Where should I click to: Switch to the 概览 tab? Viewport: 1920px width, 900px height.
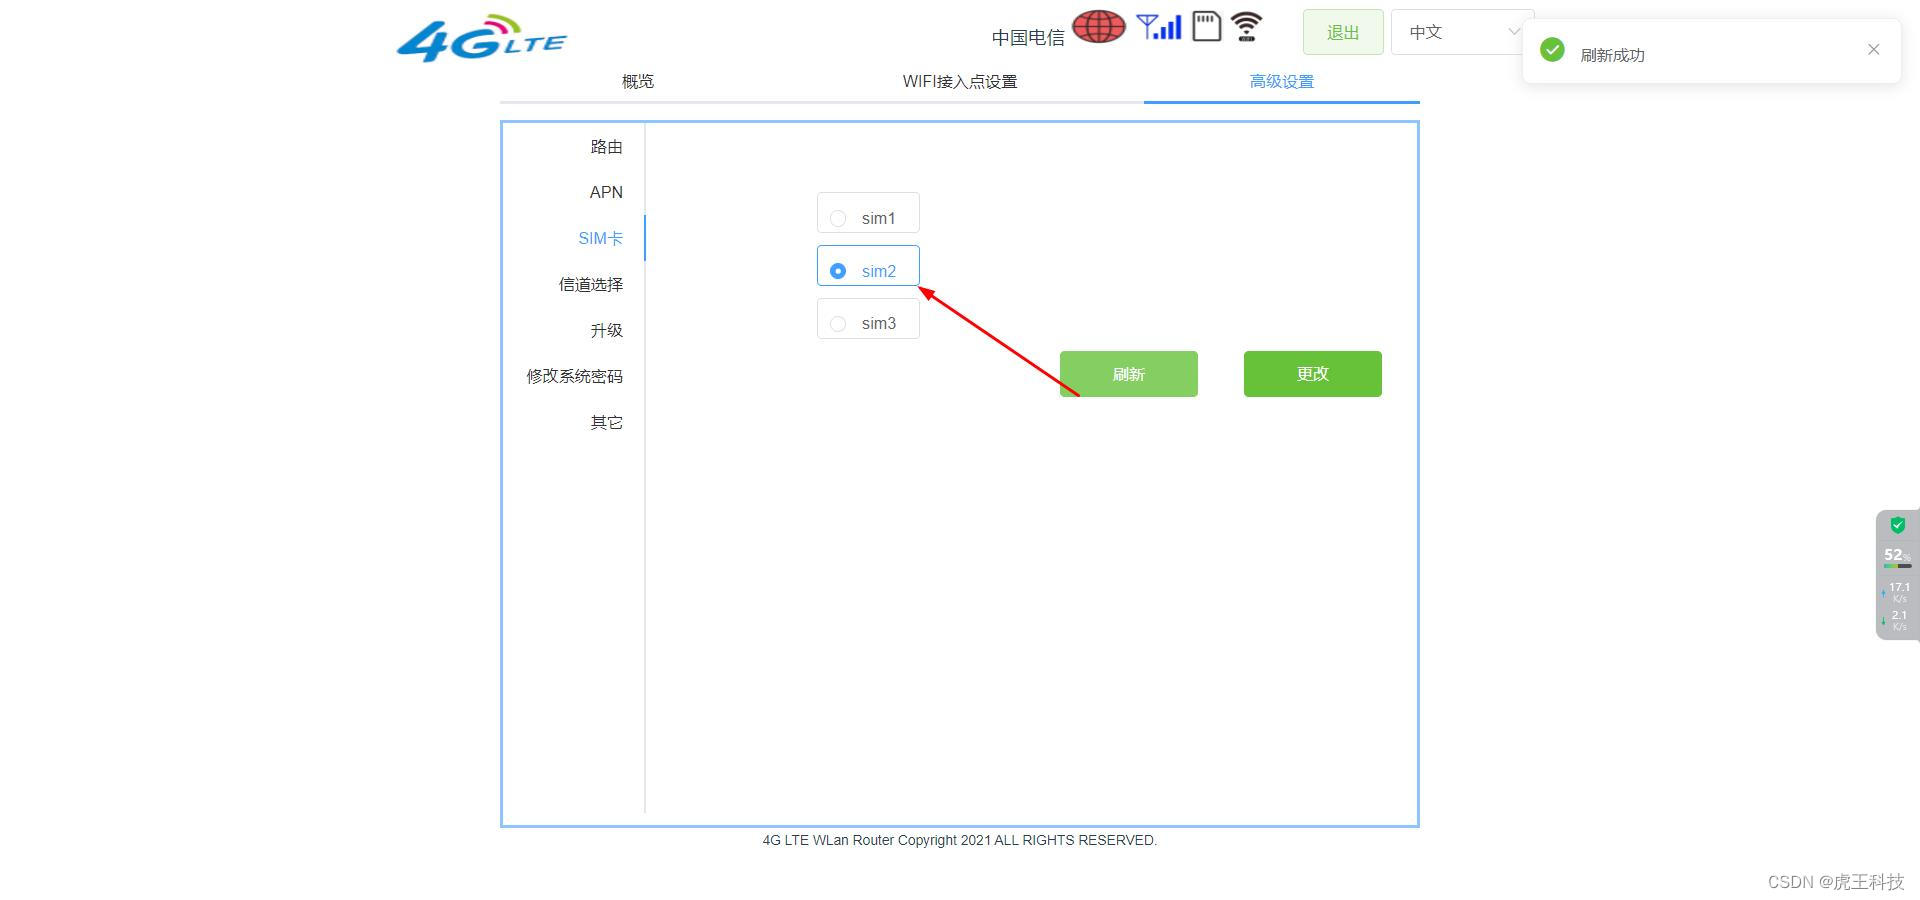click(637, 82)
